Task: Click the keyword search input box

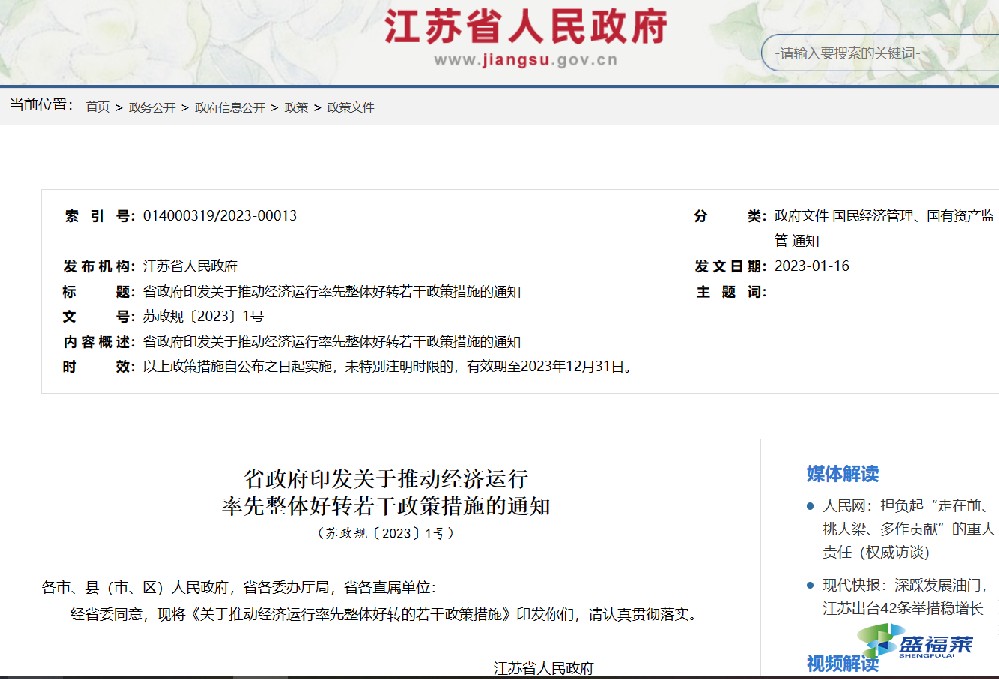Action: point(870,57)
